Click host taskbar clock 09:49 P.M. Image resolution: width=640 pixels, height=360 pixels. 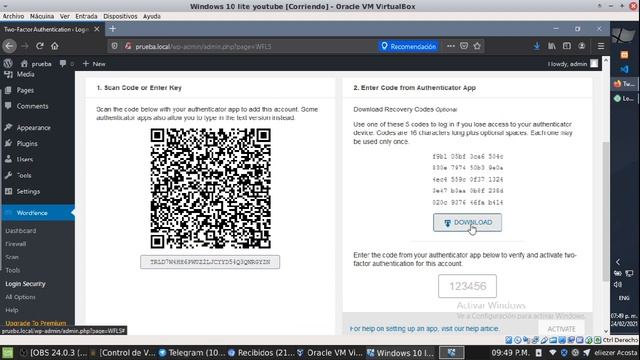click(x=510, y=353)
